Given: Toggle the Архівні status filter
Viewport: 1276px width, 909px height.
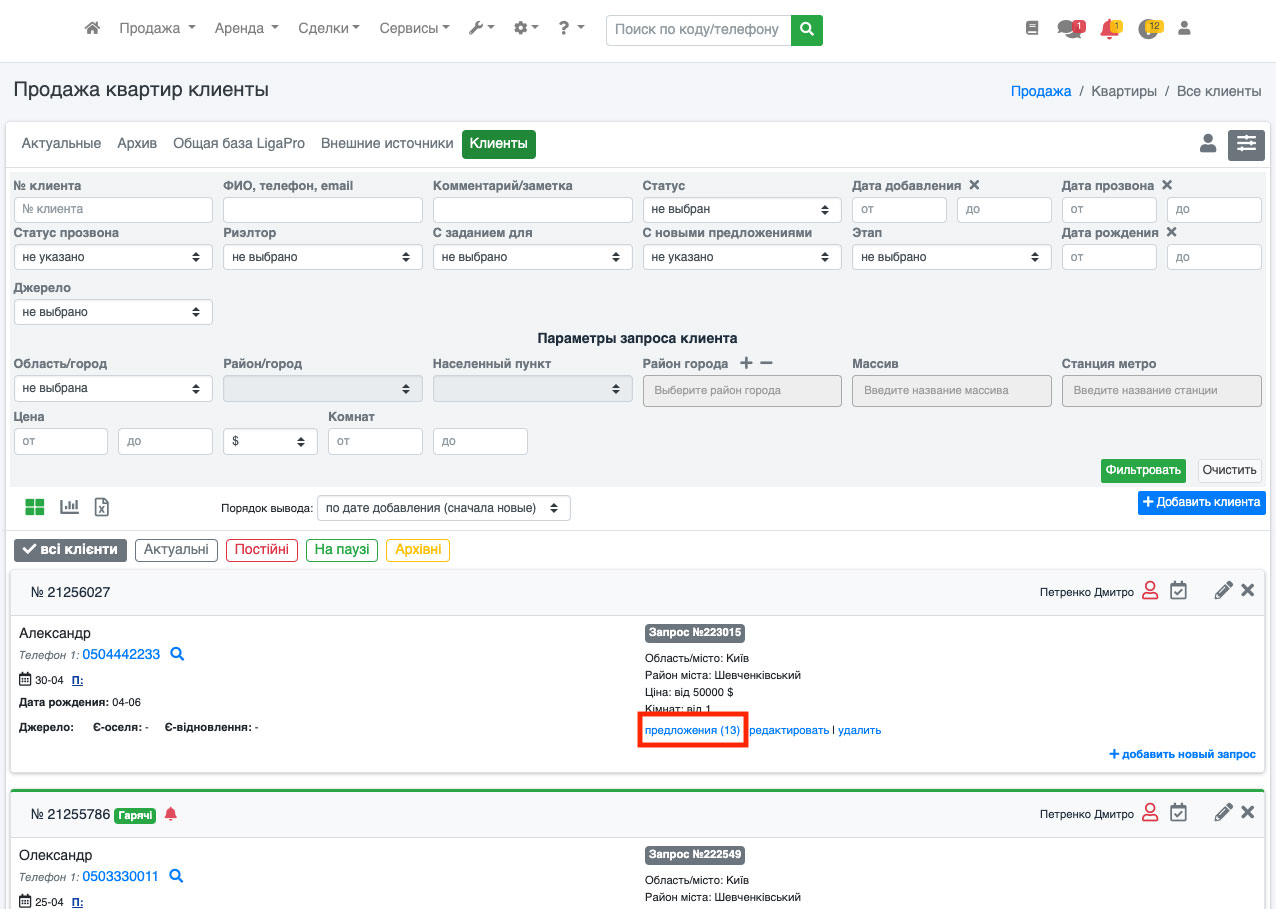Looking at the screenshot, I should pyautogui.click(x=418, y=550).
